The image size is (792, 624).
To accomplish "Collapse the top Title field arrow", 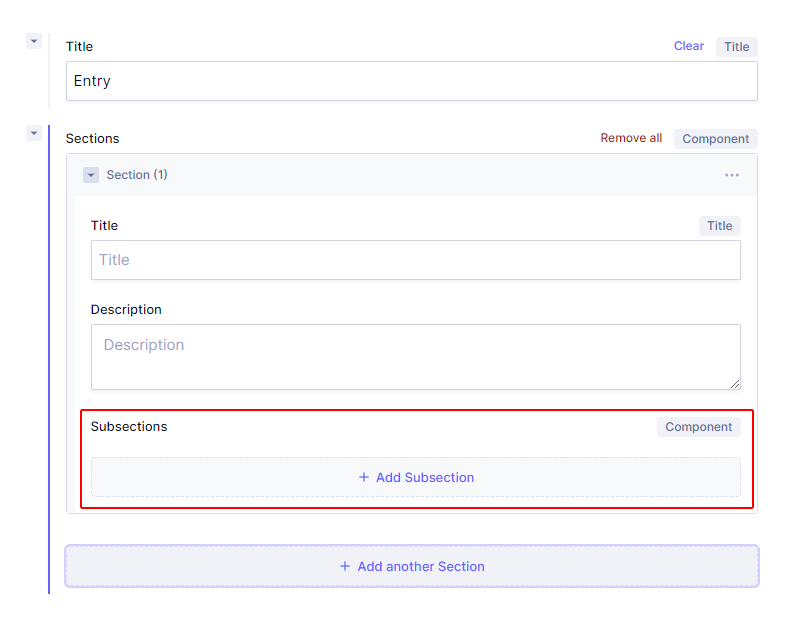I will click(x=34, y=41).
